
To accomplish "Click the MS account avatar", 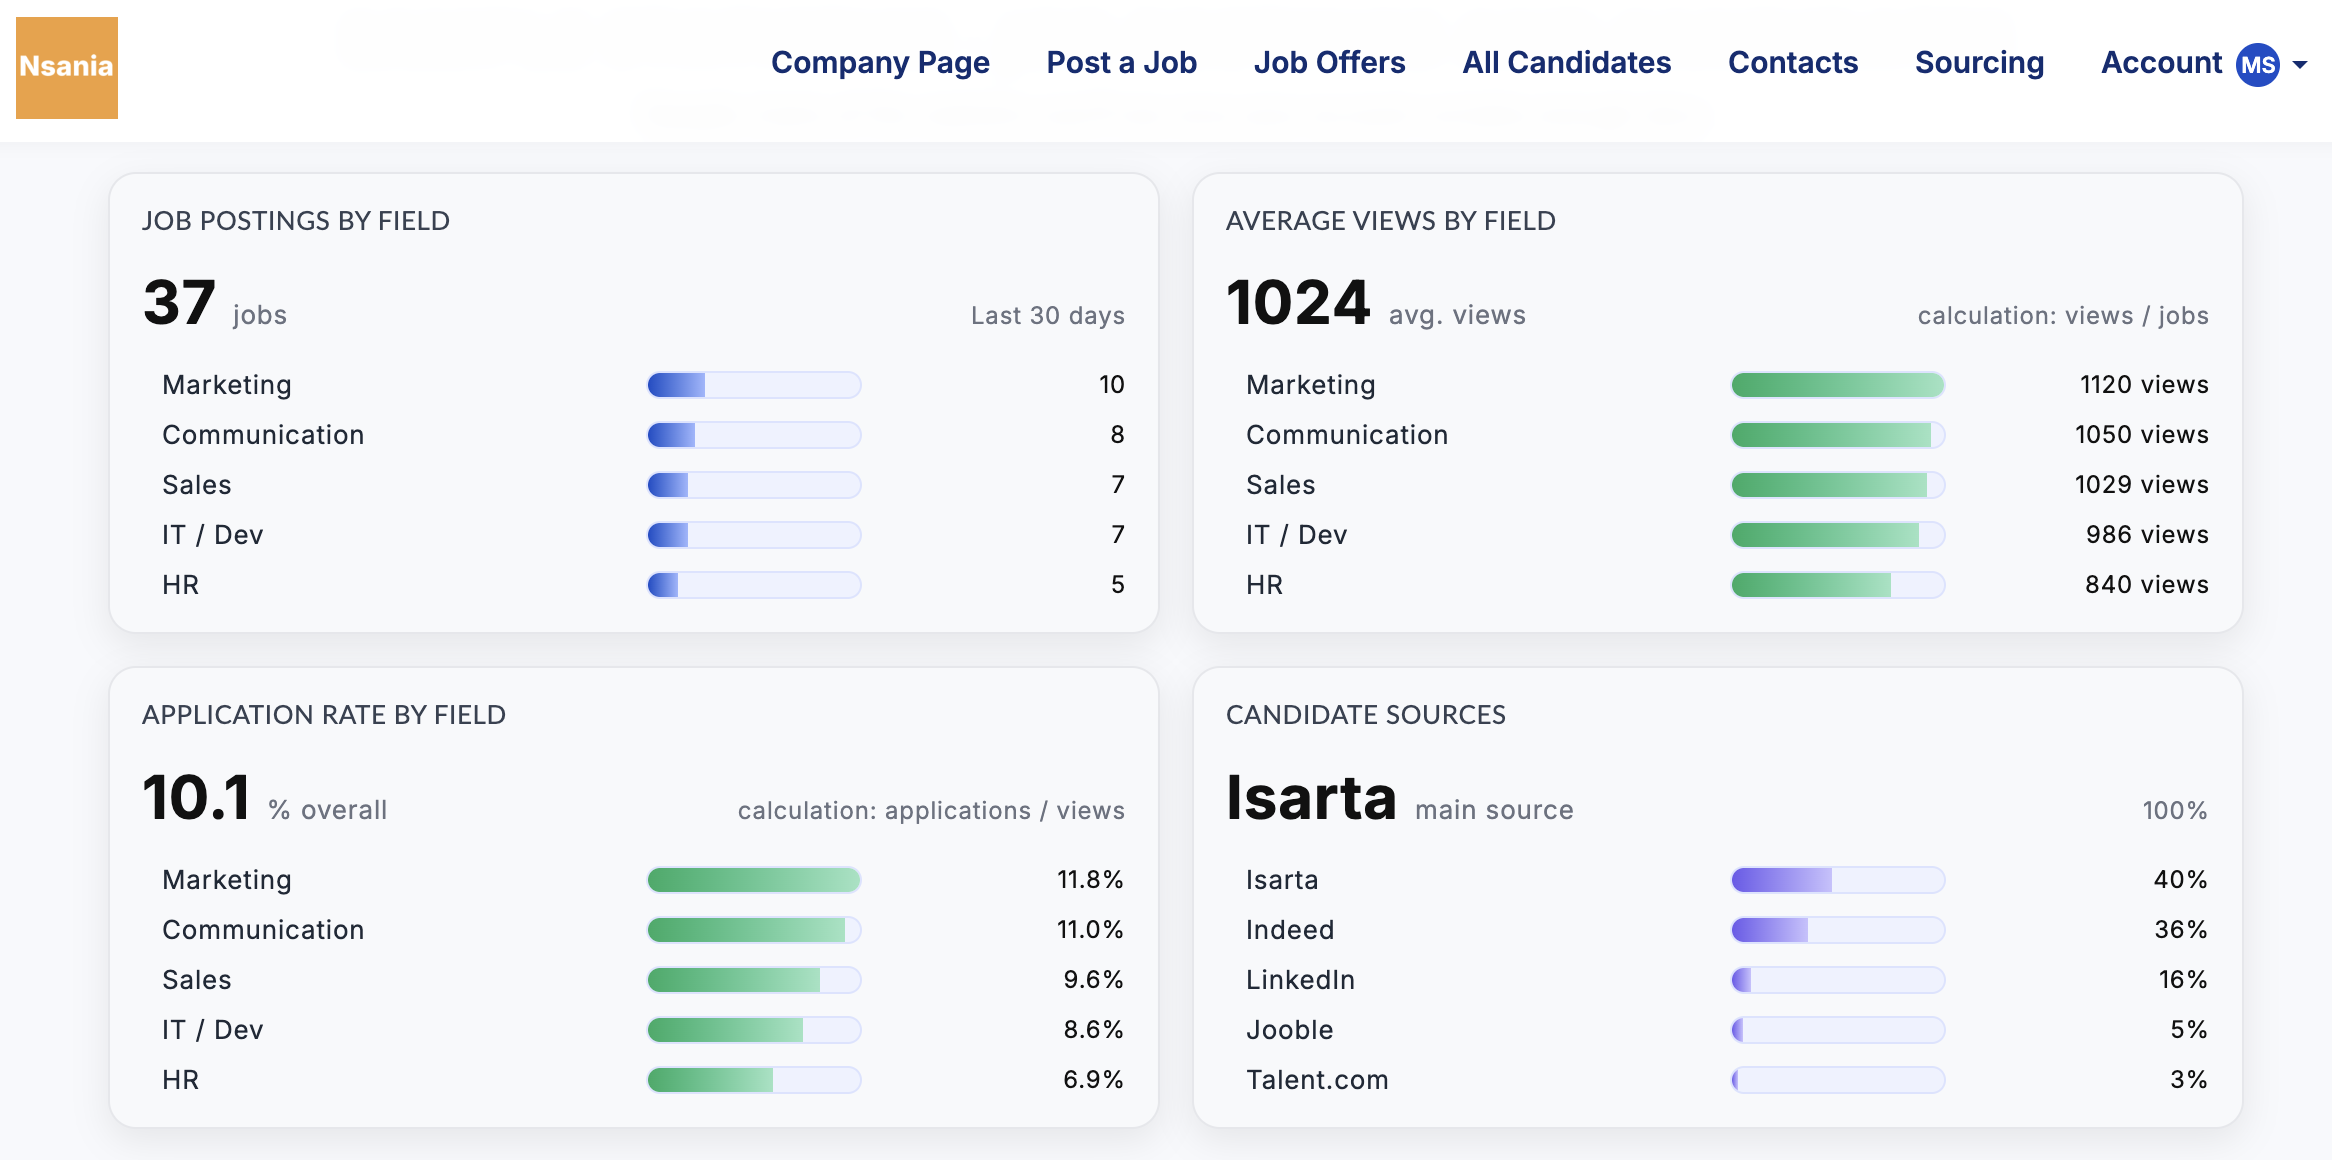I will (x=2257, y=65).
